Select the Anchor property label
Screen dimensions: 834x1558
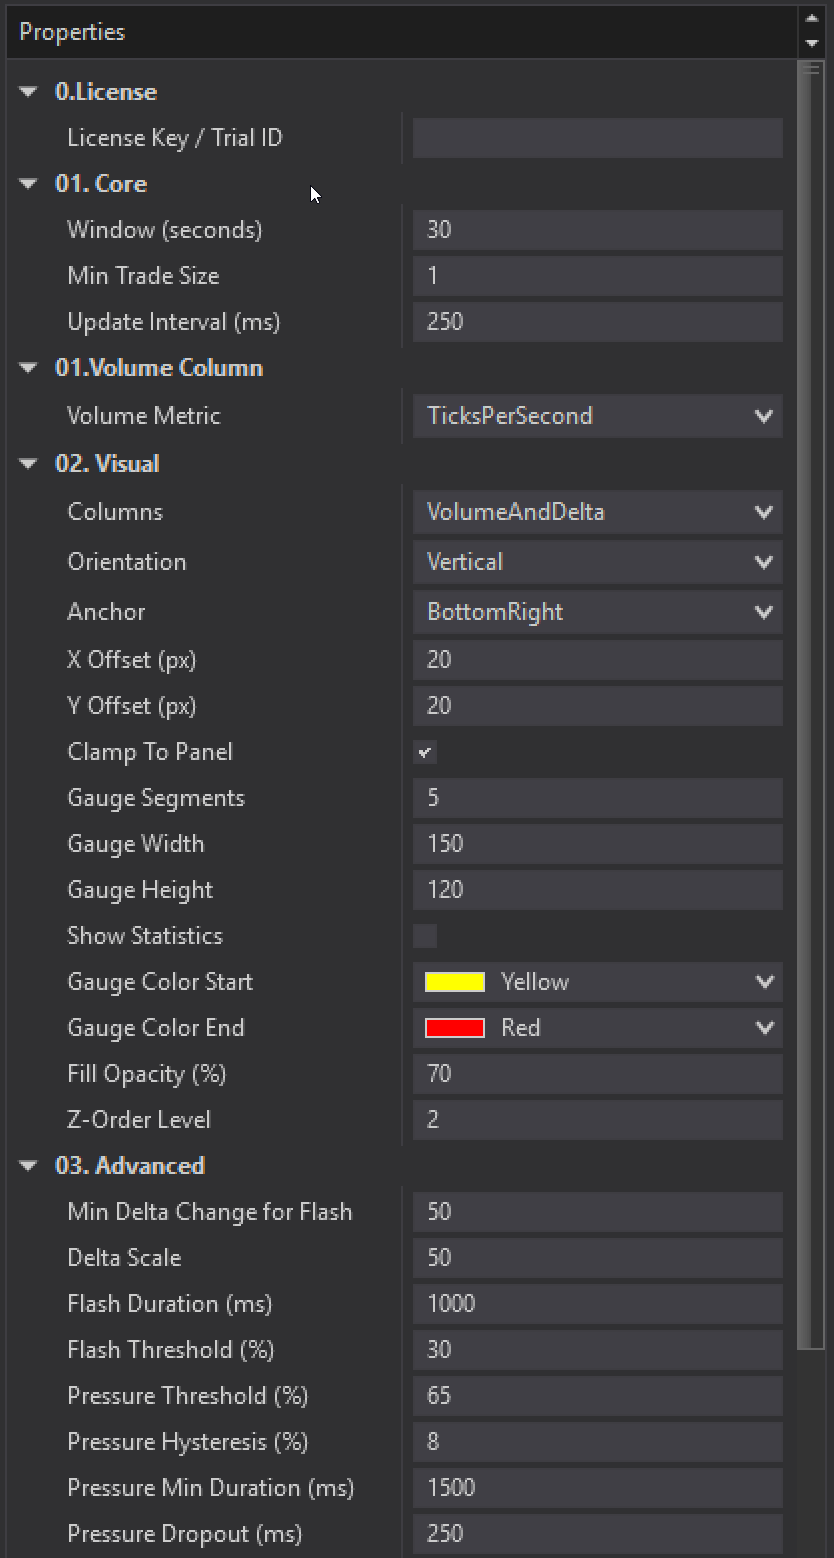(106, 612)
